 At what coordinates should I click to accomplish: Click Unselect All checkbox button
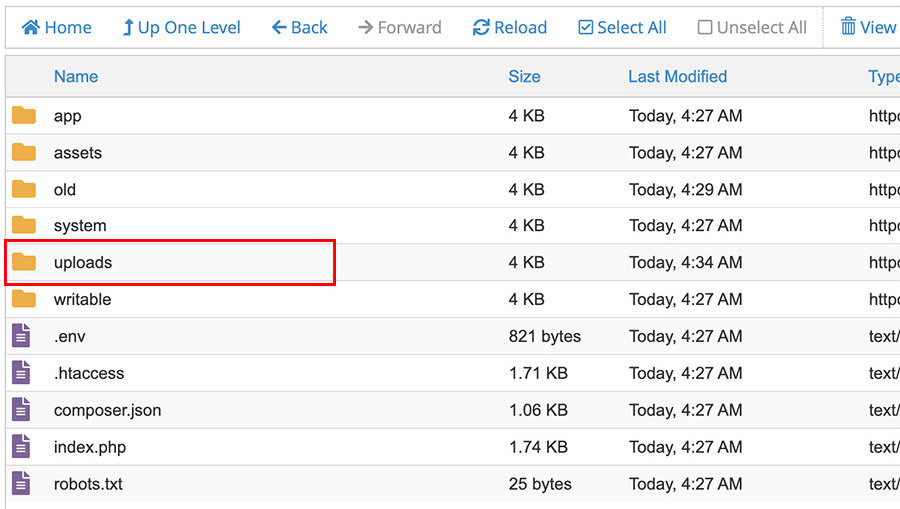[x=752, y=27]
